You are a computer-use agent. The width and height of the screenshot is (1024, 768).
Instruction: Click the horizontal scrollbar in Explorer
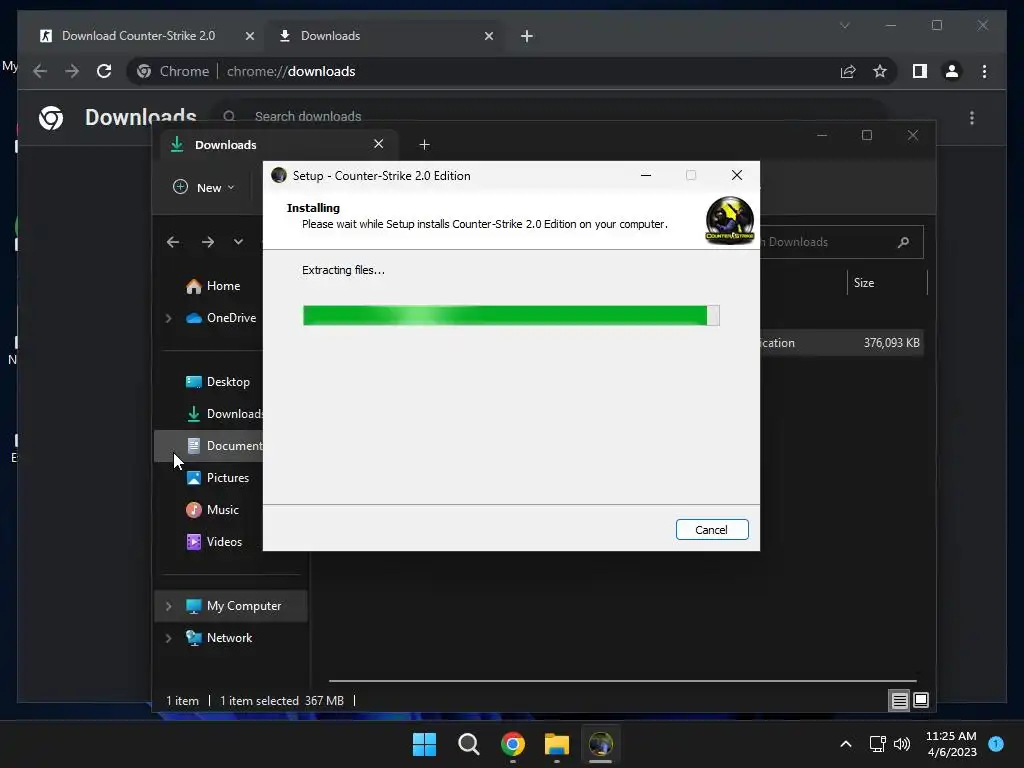pos(622,681)
